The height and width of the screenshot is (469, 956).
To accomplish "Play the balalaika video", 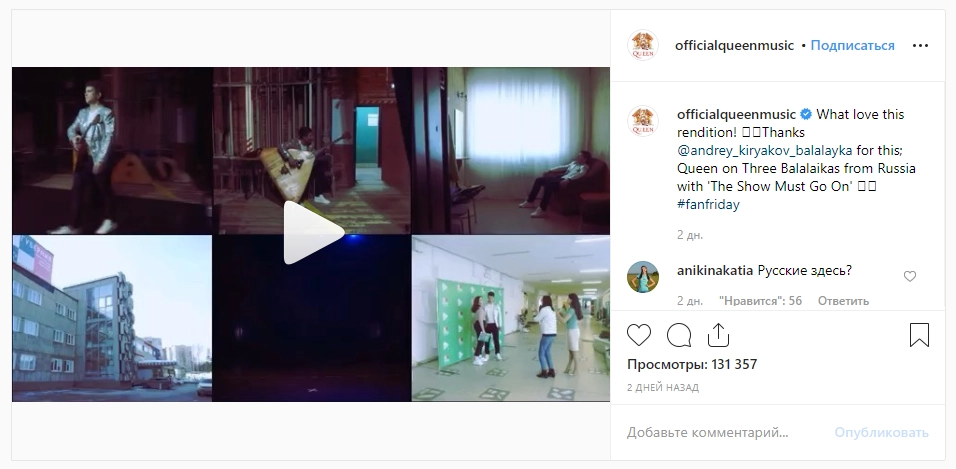I will (313, 232).
